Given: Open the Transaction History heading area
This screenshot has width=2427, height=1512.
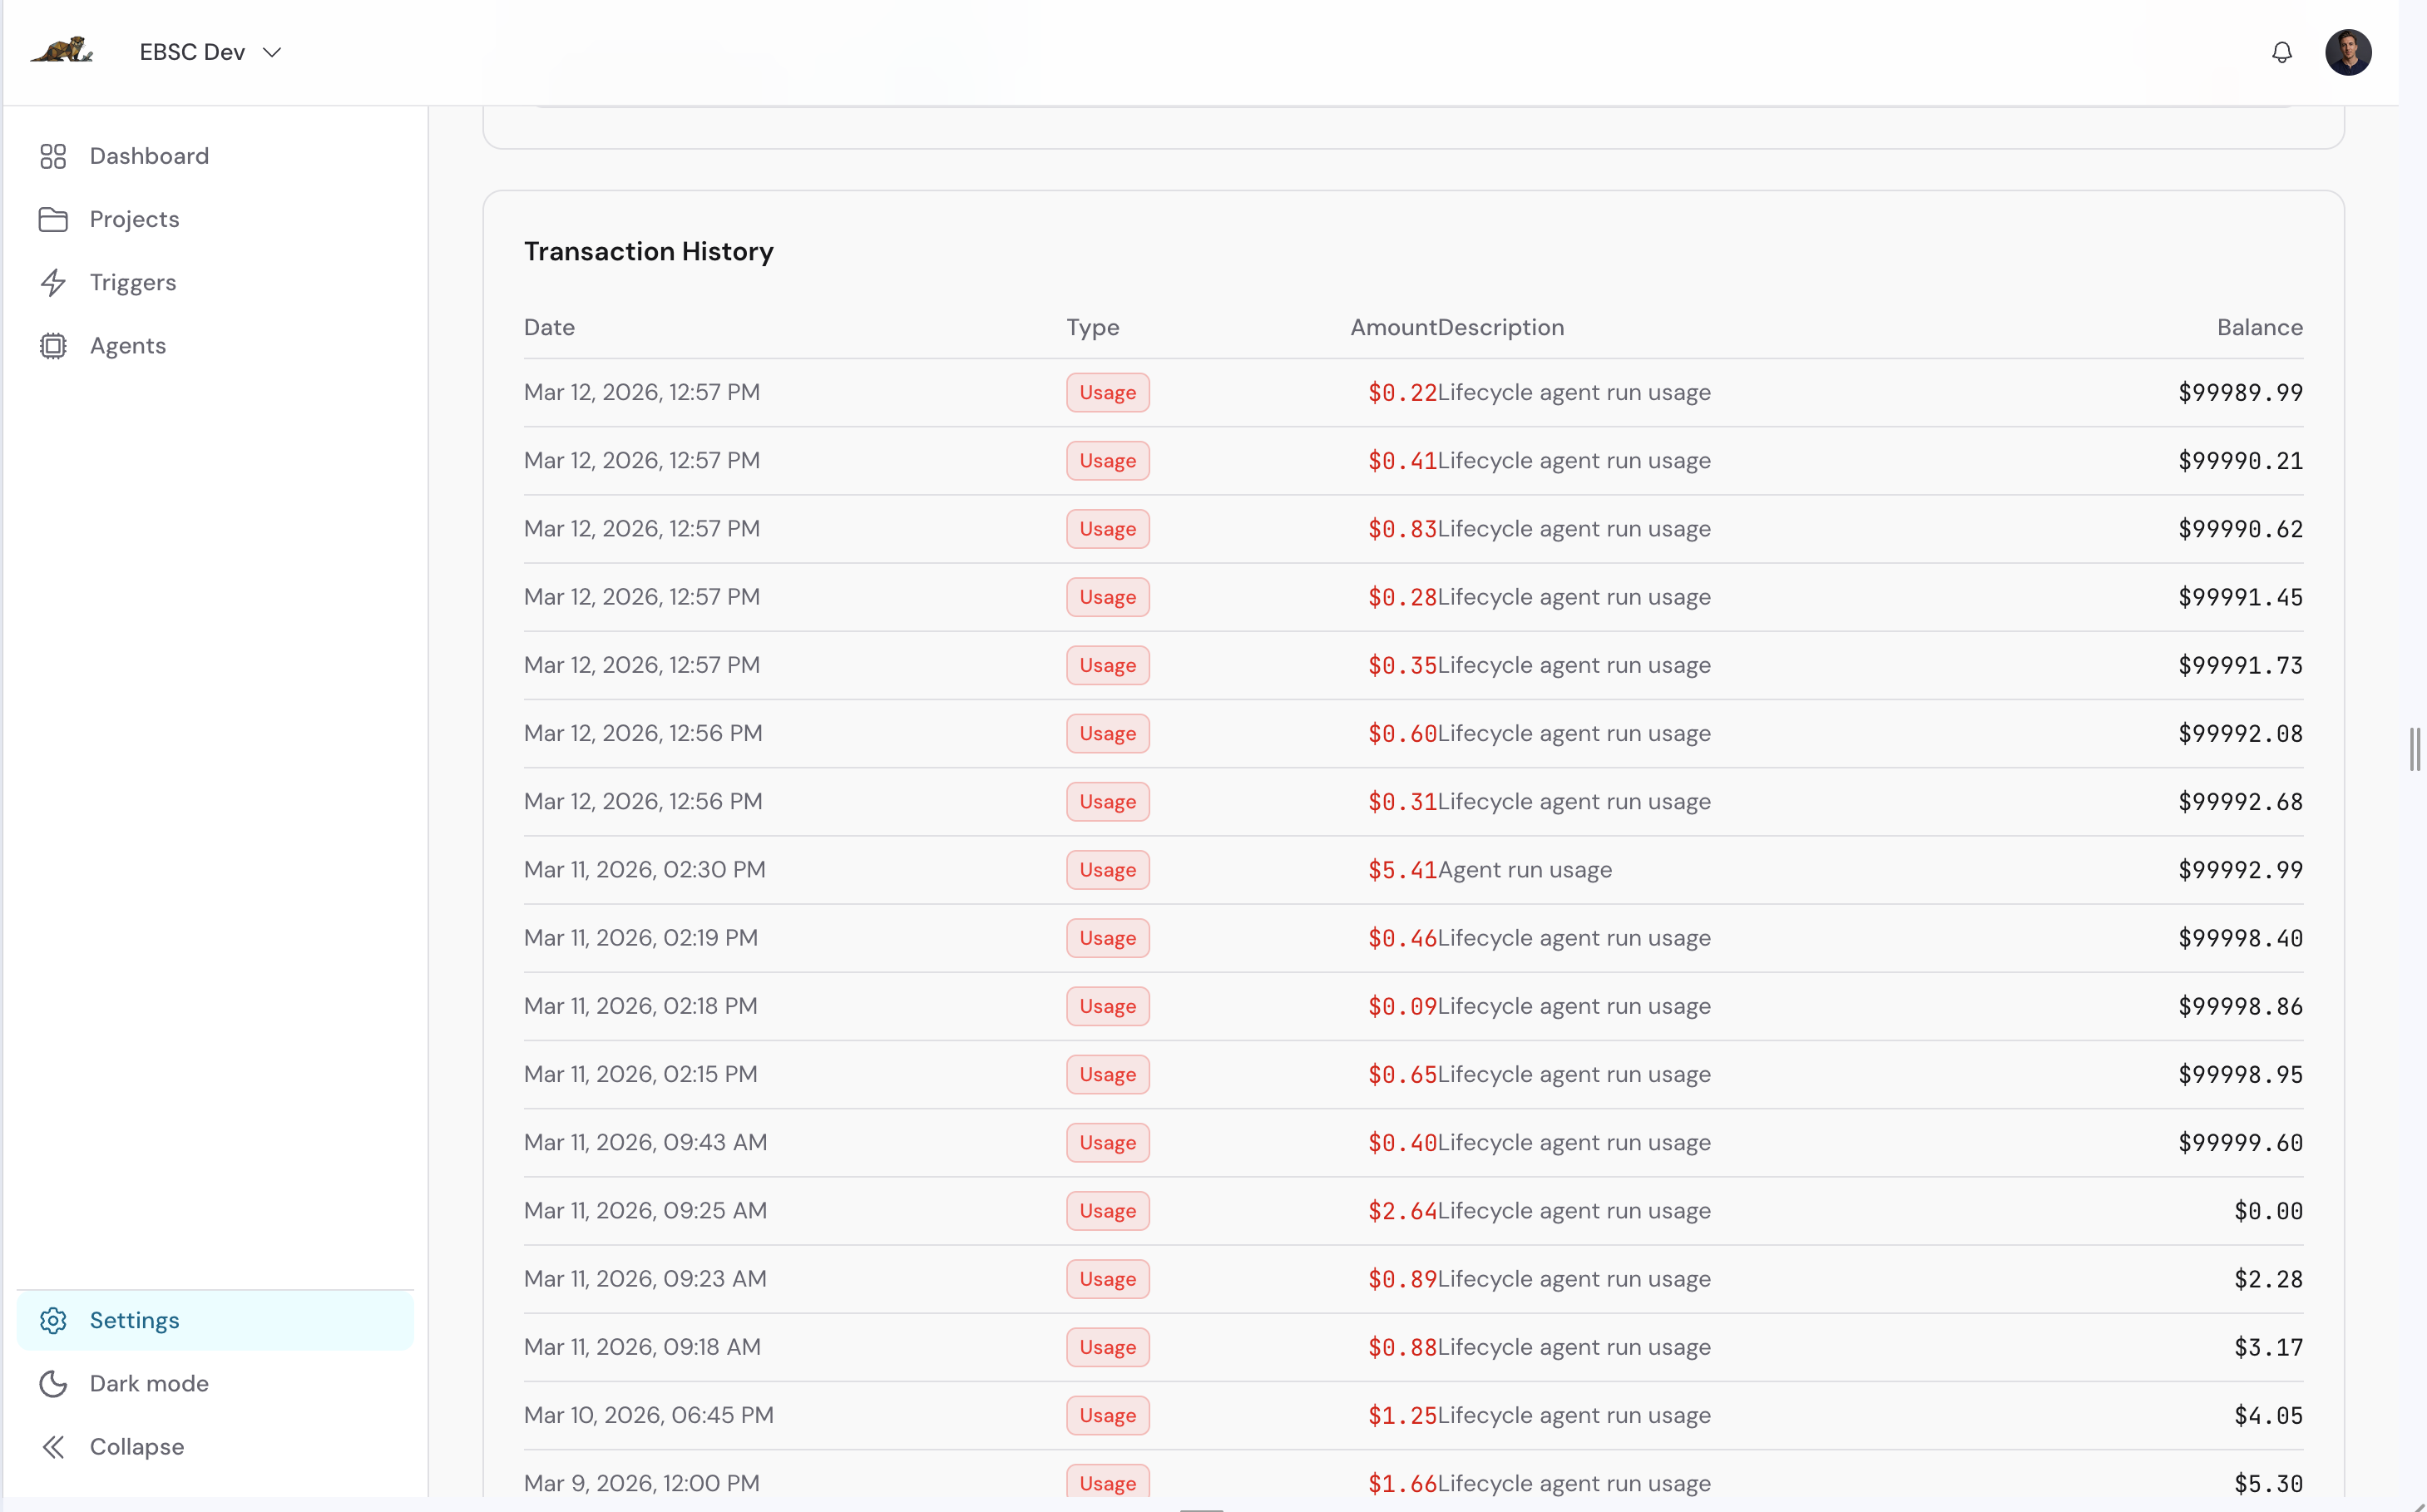Looking at the screenshot, I should pyautogui.click(x=648, y=251).
